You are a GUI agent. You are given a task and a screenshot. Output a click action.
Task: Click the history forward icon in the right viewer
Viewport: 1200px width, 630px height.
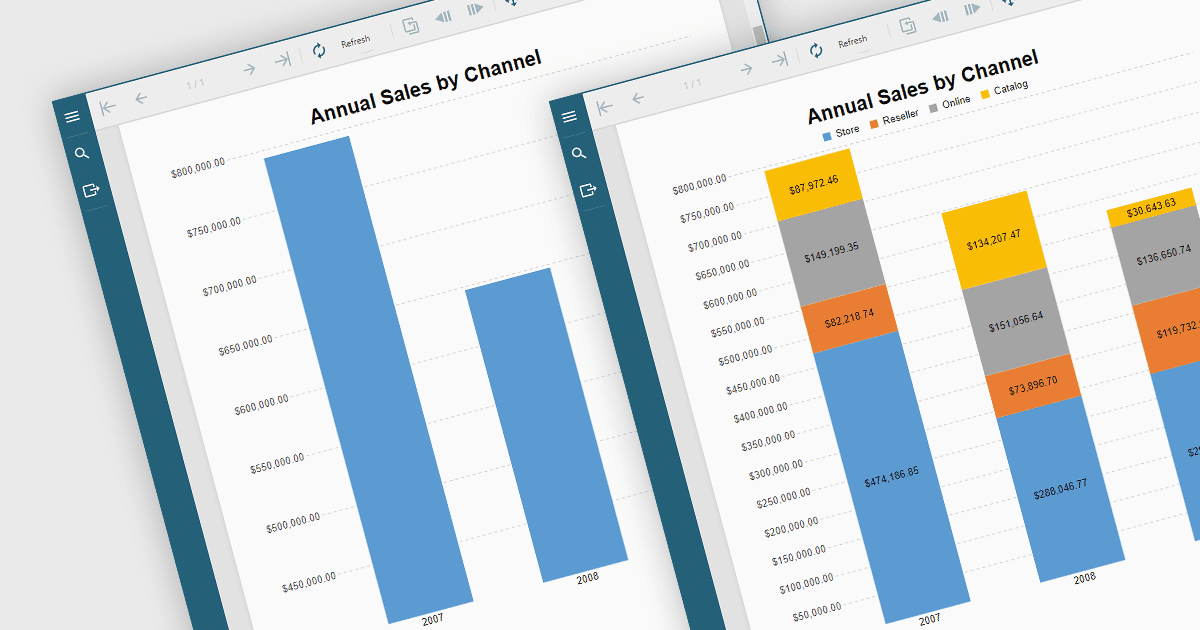(x=972, y=9)
